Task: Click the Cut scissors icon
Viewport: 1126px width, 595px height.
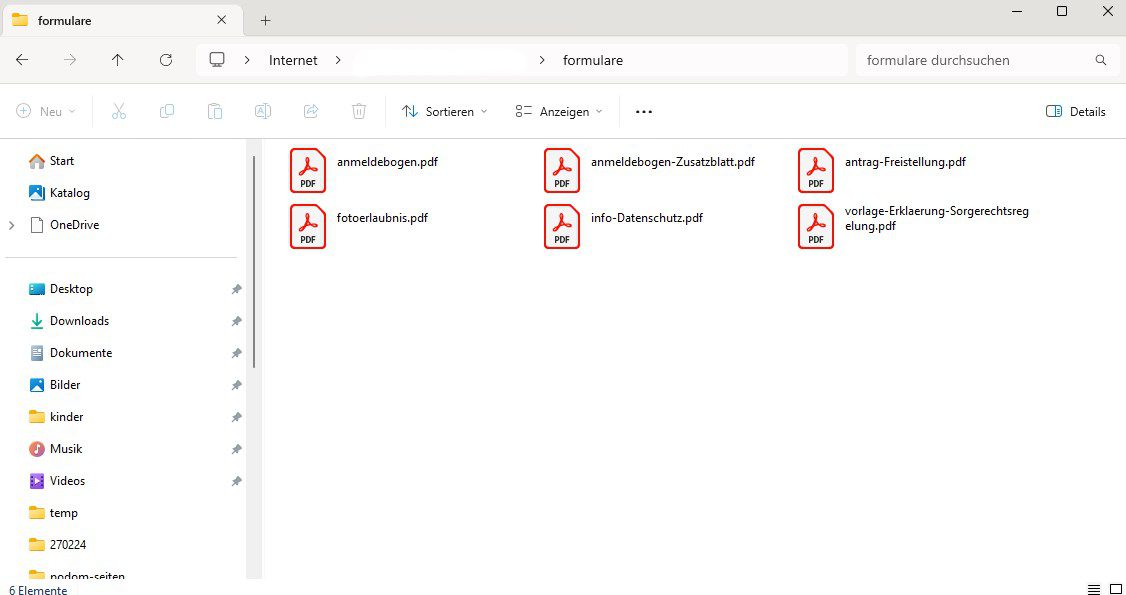Action: [119, 111]
